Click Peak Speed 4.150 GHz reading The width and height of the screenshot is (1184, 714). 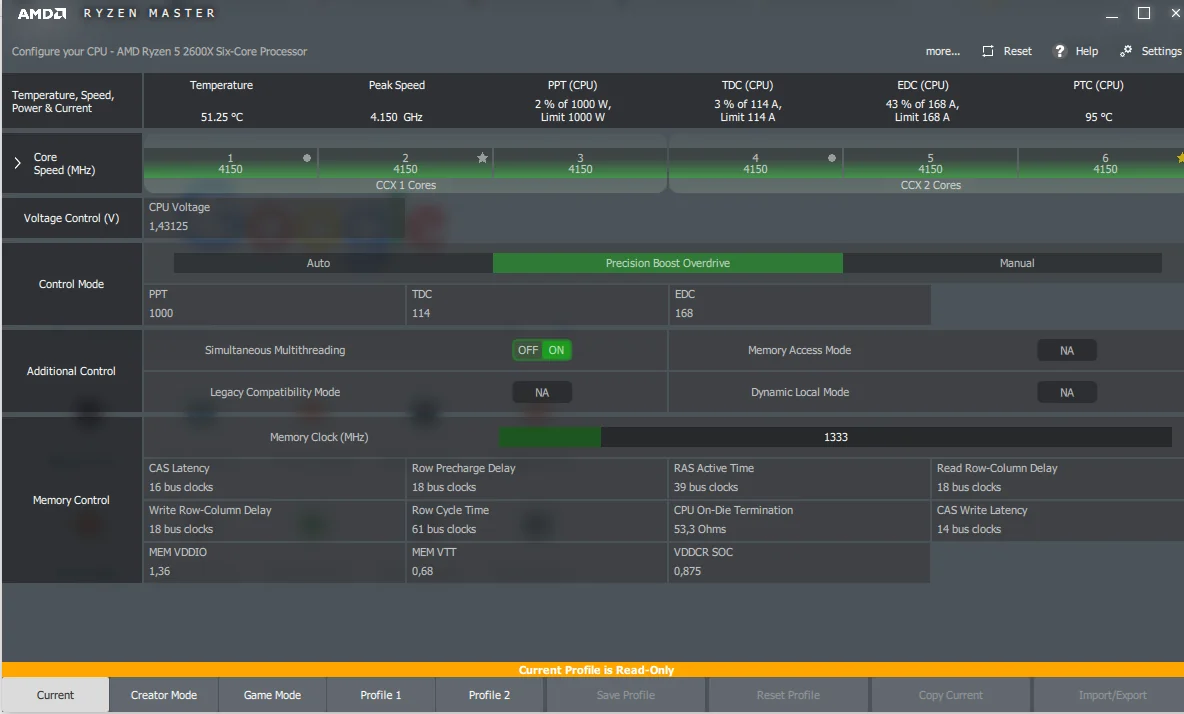[x=396, y=117]
